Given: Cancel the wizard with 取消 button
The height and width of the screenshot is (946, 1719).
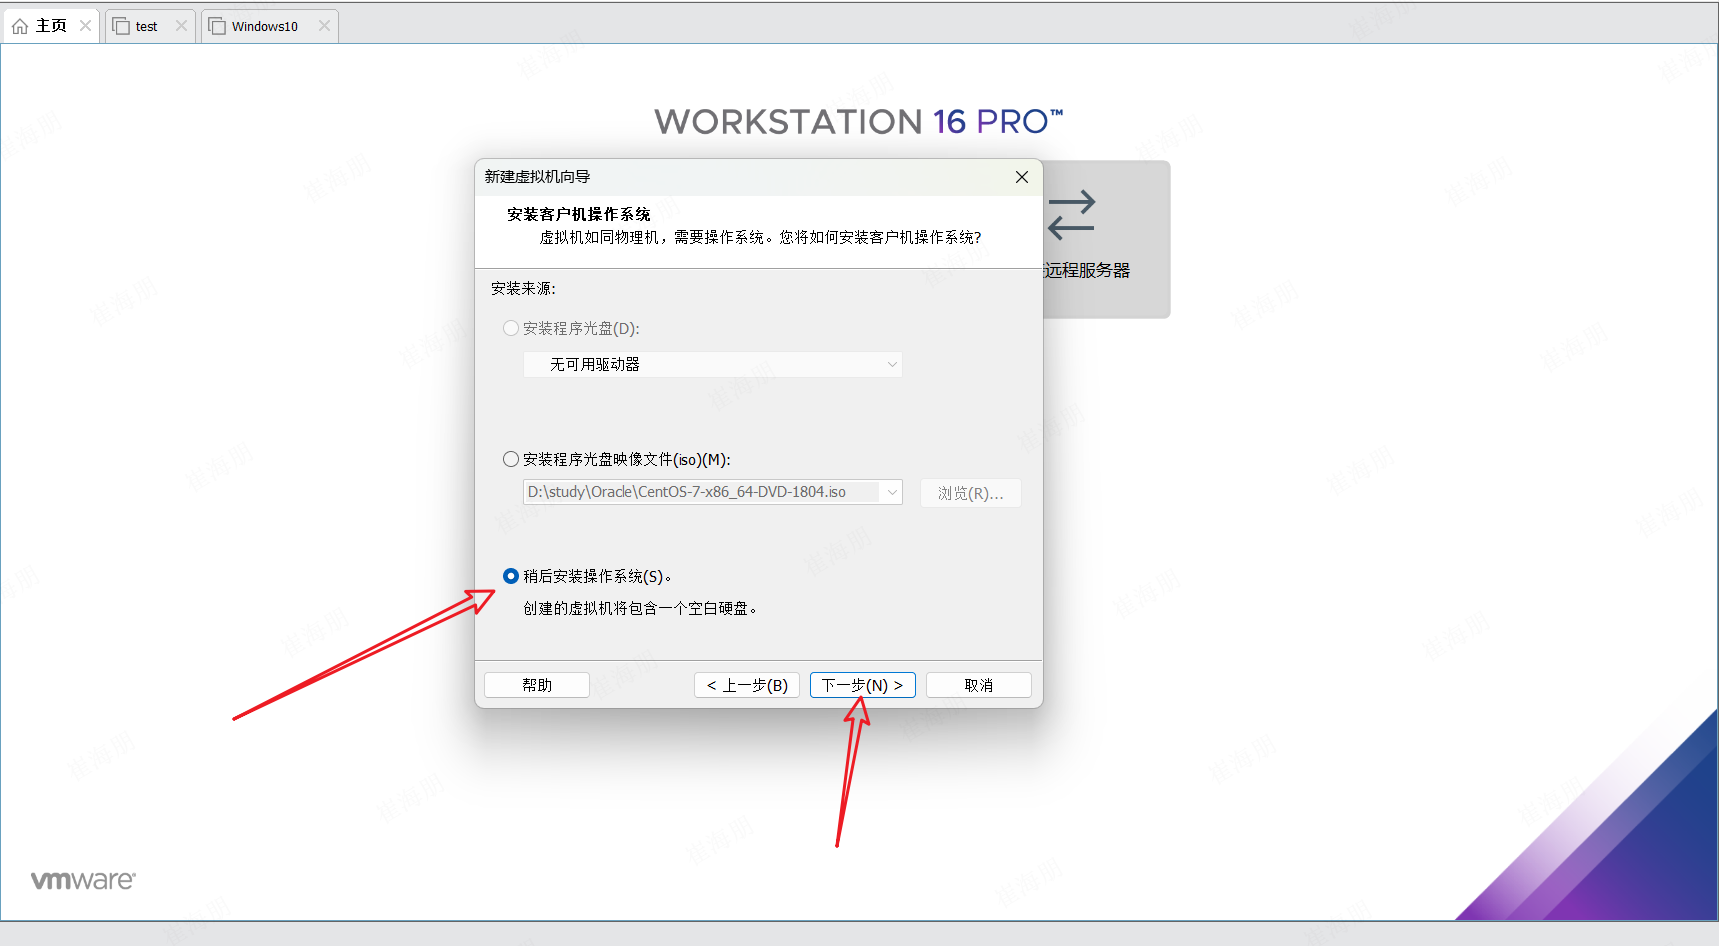Looking at the screenshot, I should (x=979, y=685).
